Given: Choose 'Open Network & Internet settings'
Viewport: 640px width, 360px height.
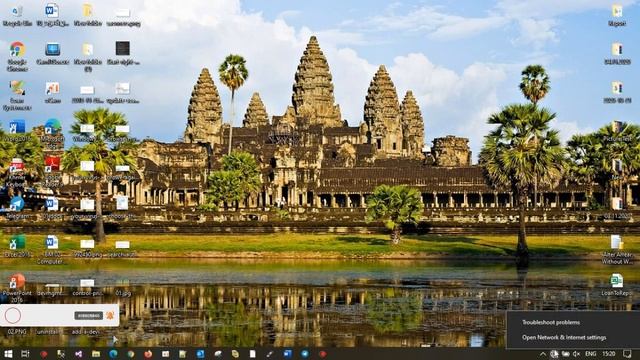Looking at the screenshot, I should point(564,338).
